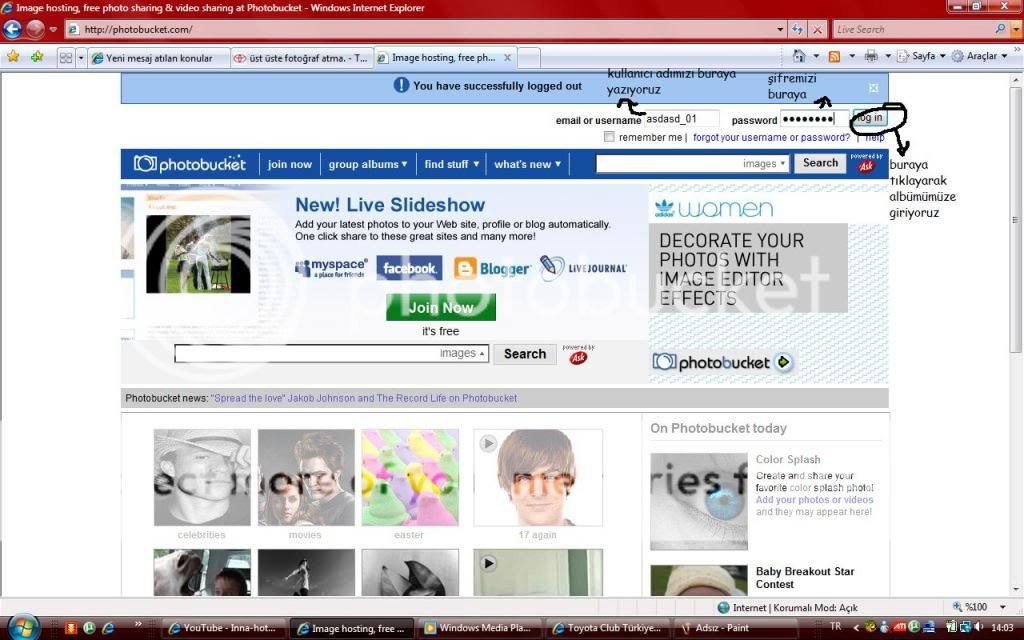This screenshot has width=1024, height=640.
Task: Click the Quick Tabs grid icon
Action: (65, 58)
